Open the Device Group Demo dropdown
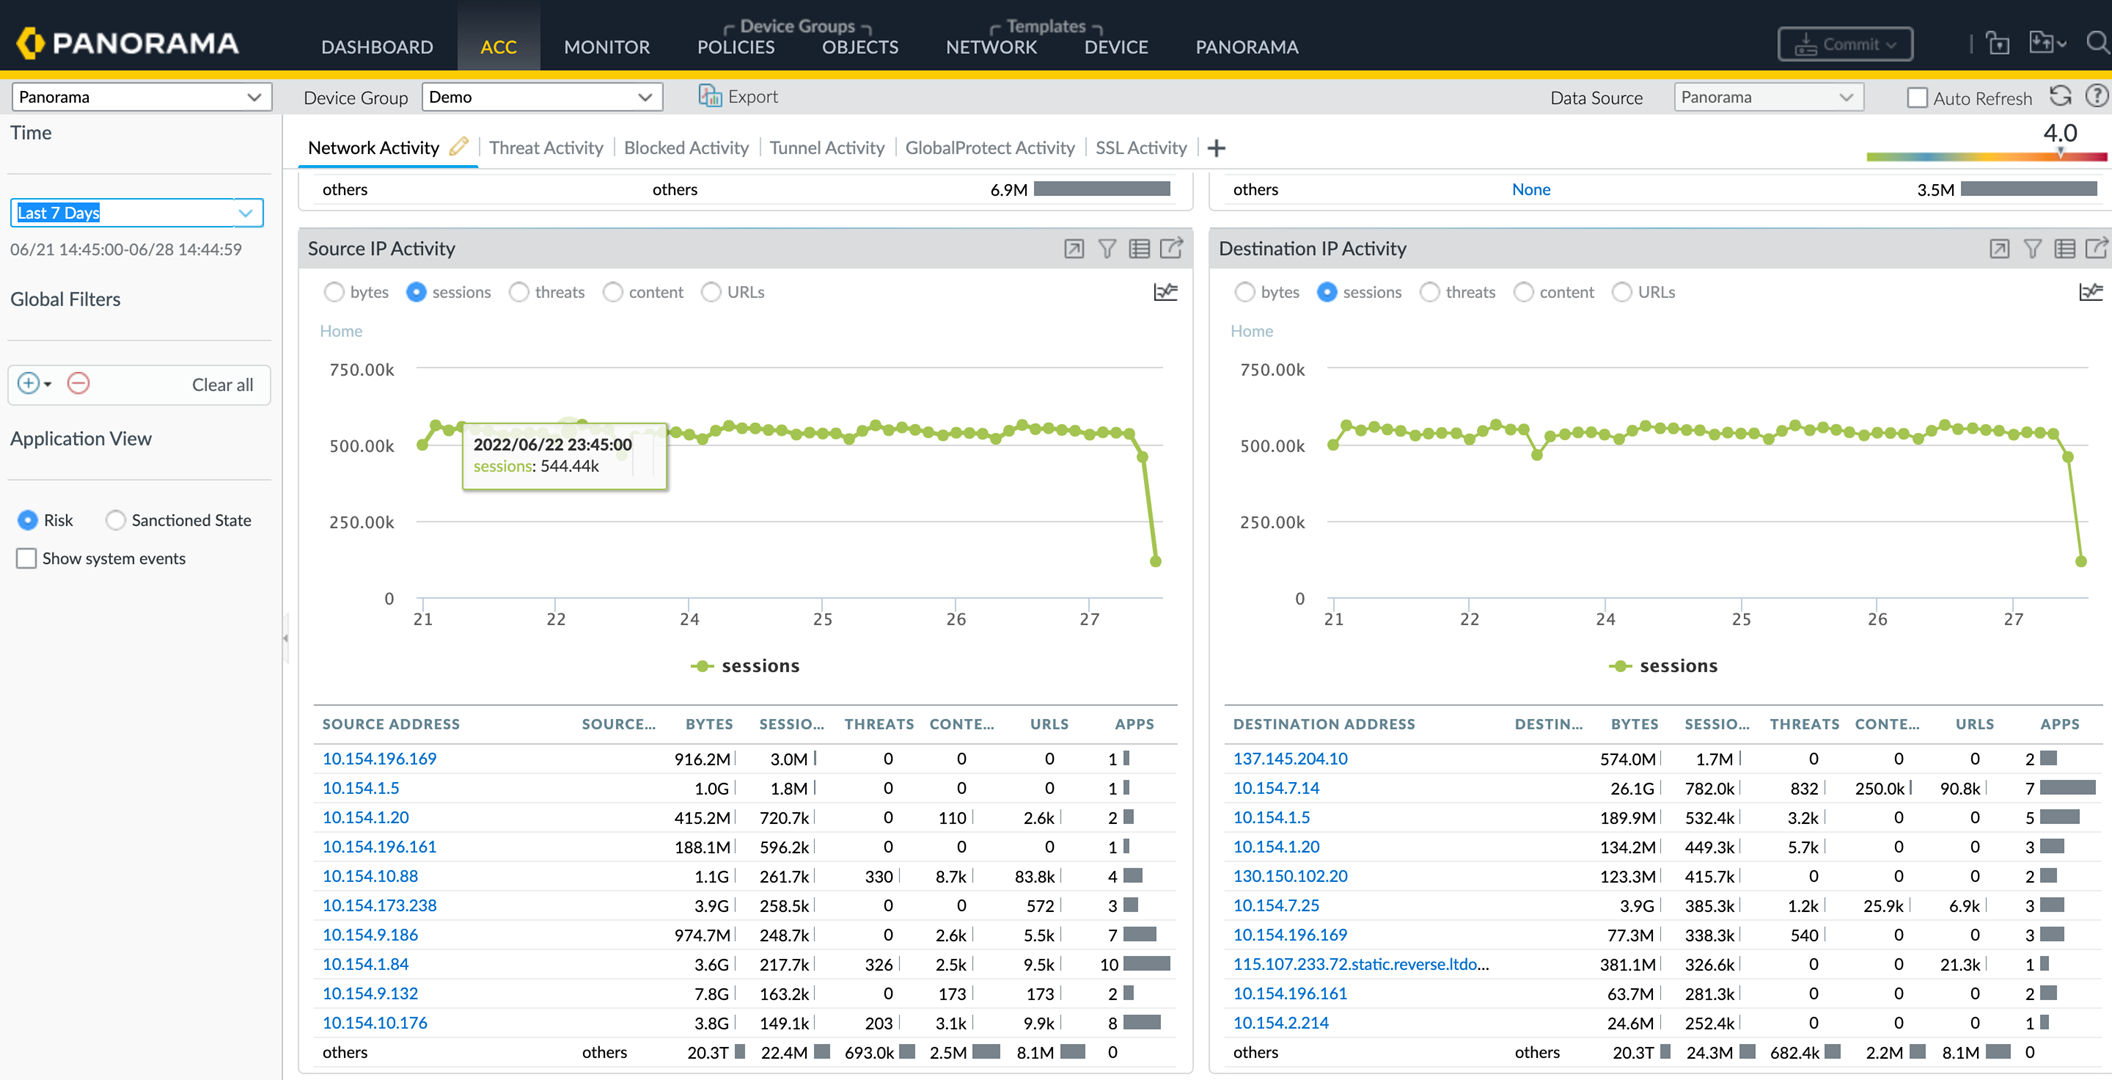 pos(542,97)
